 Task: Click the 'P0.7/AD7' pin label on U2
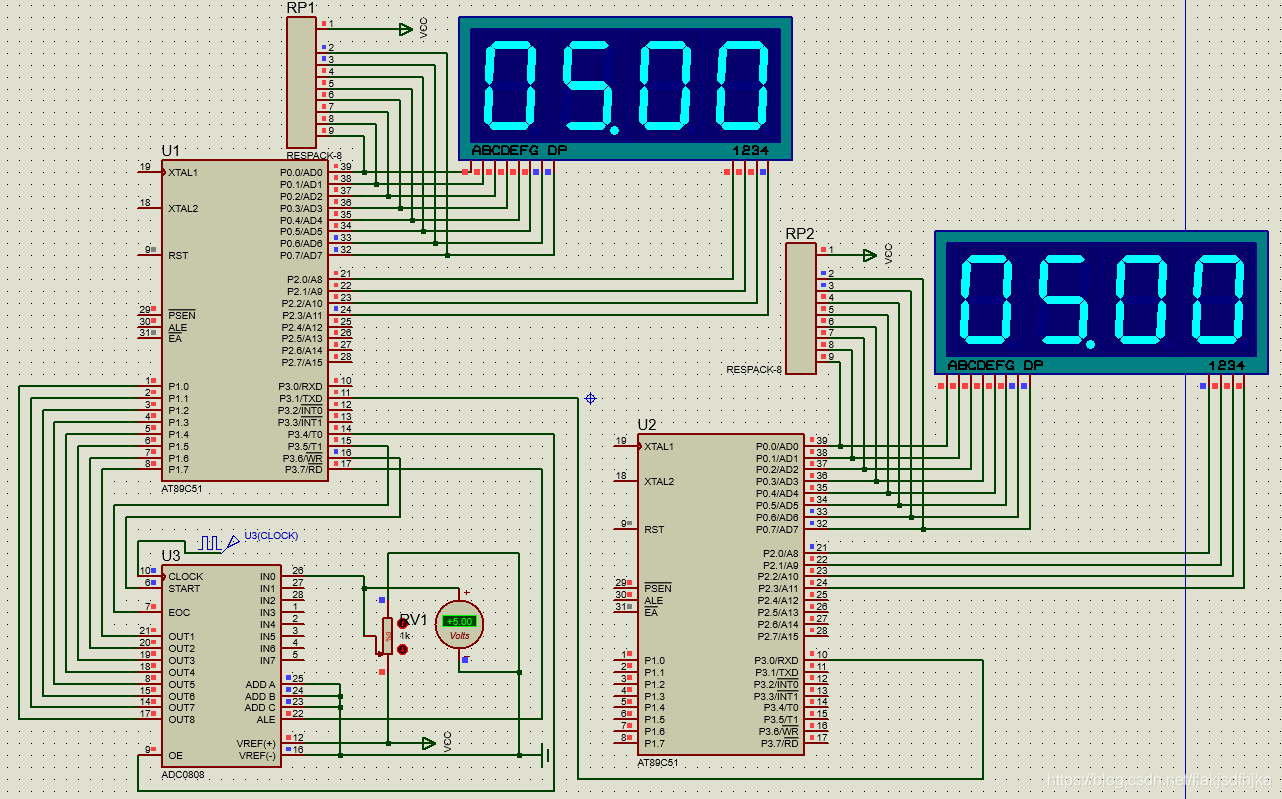[778, 529]
